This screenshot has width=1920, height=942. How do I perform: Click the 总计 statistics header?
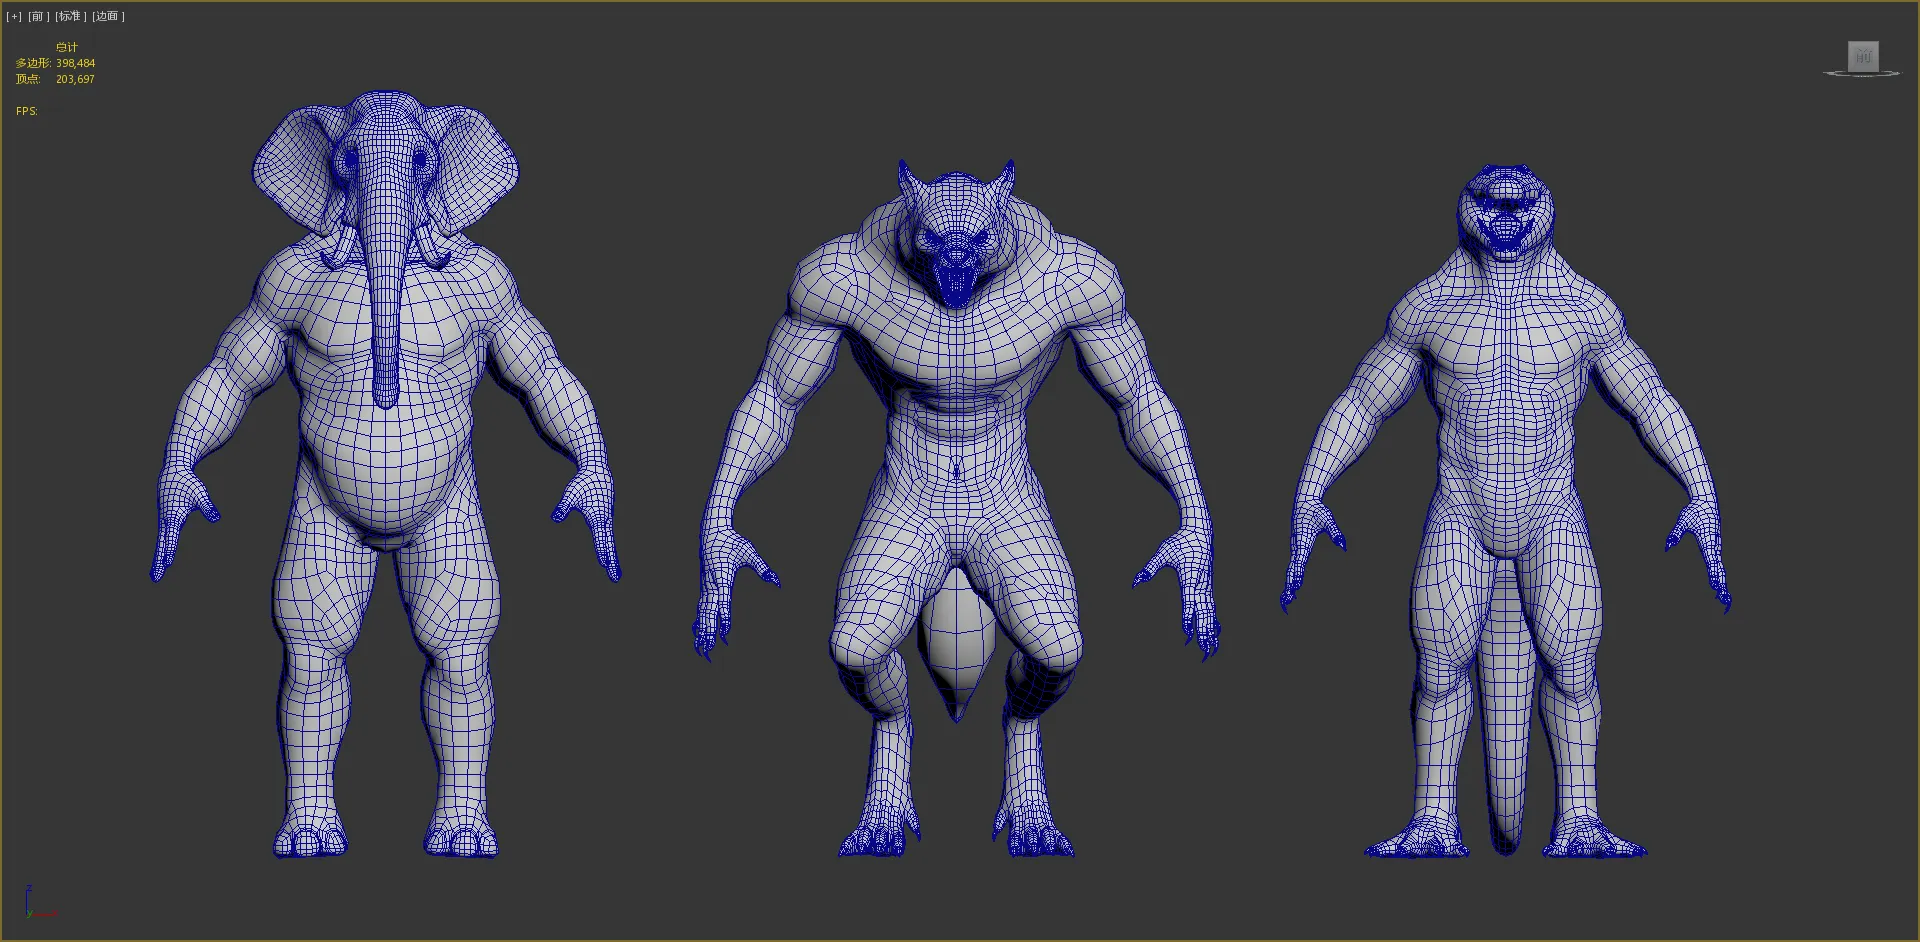click(67, 47)
